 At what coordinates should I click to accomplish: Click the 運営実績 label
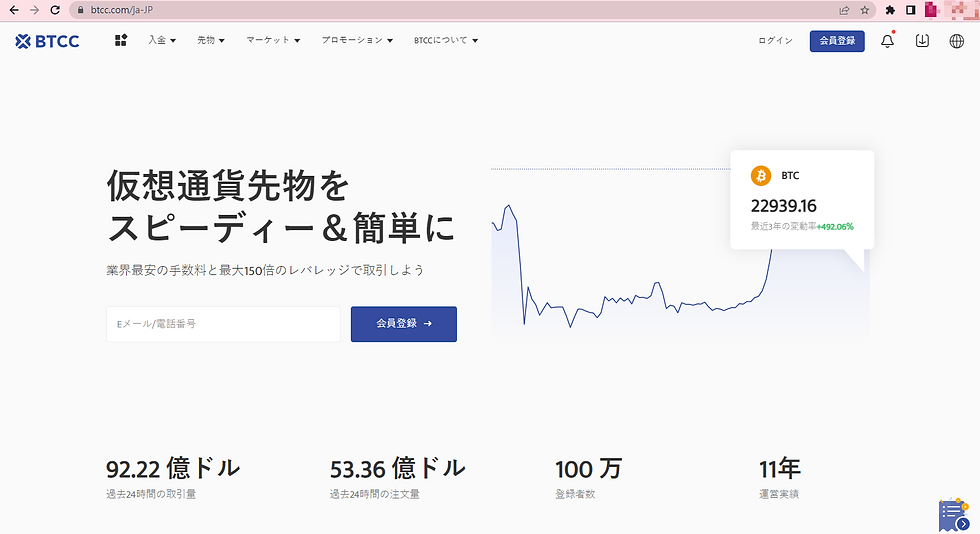[779, 494]
